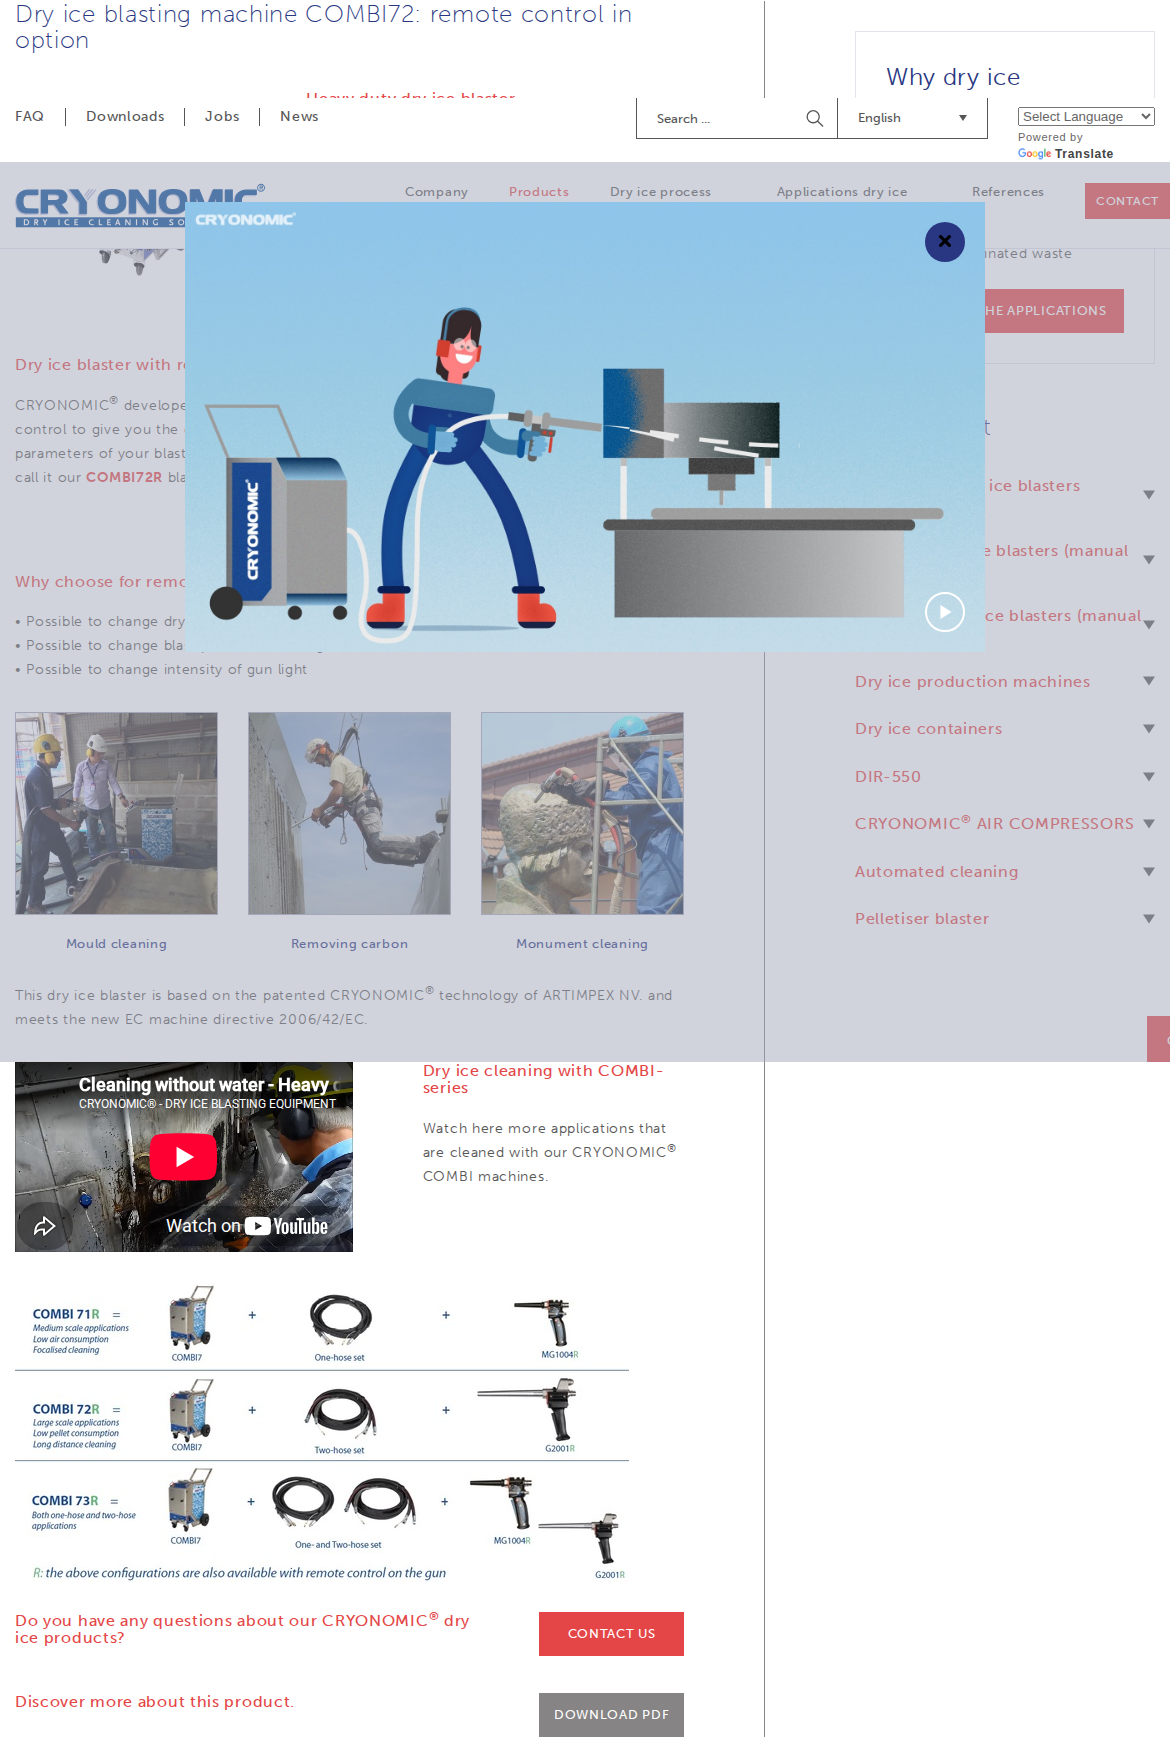Open the English language dropdown
Screen dimensions: 1170x1737
[x=912, y=118]
